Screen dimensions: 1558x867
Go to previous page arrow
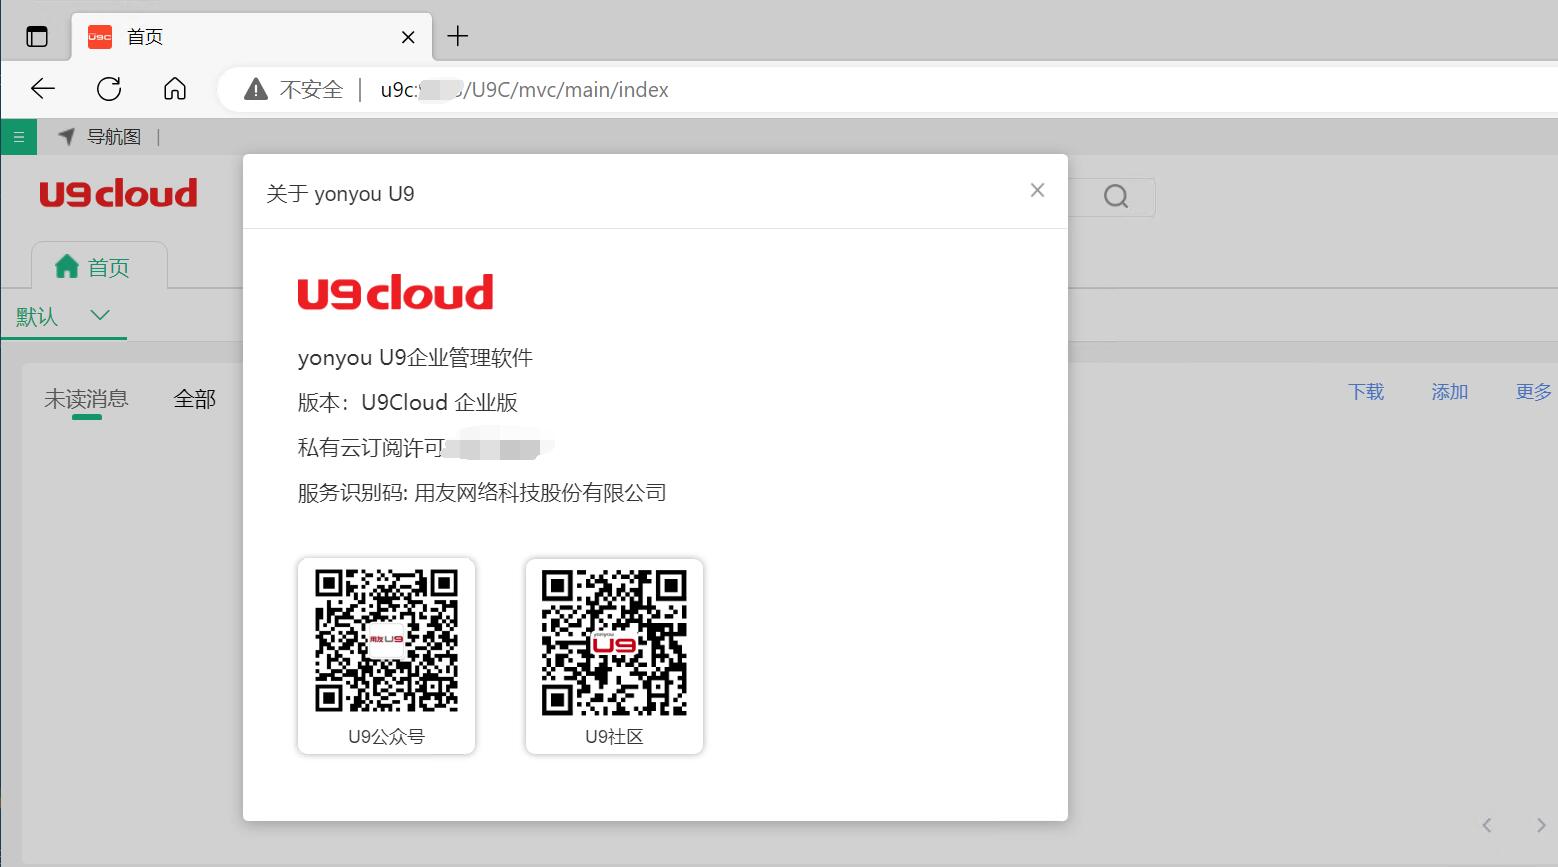(1487, 825)
